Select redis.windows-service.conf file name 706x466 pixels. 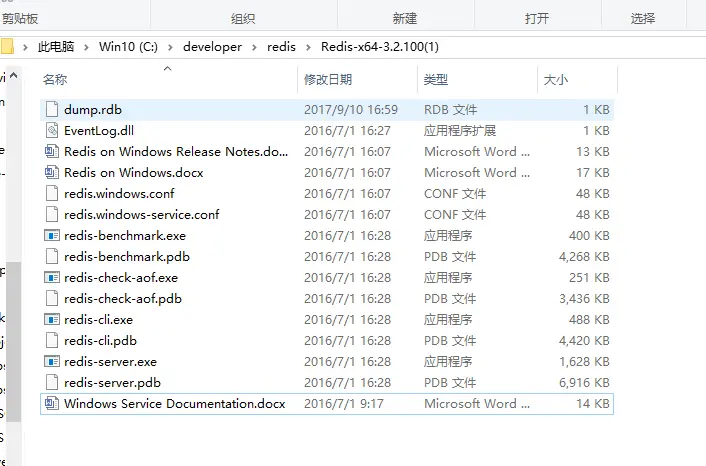pos(142,214)
